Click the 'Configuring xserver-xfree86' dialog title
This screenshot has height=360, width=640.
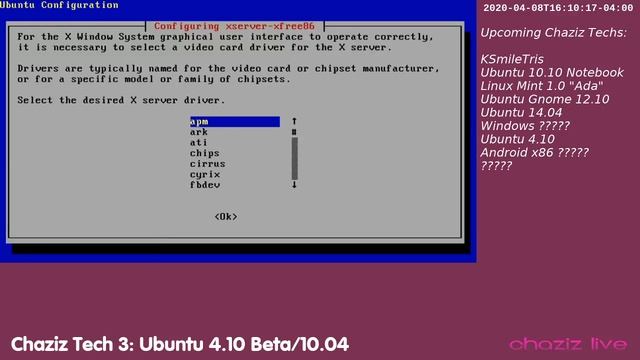click(x=234, y=26)
